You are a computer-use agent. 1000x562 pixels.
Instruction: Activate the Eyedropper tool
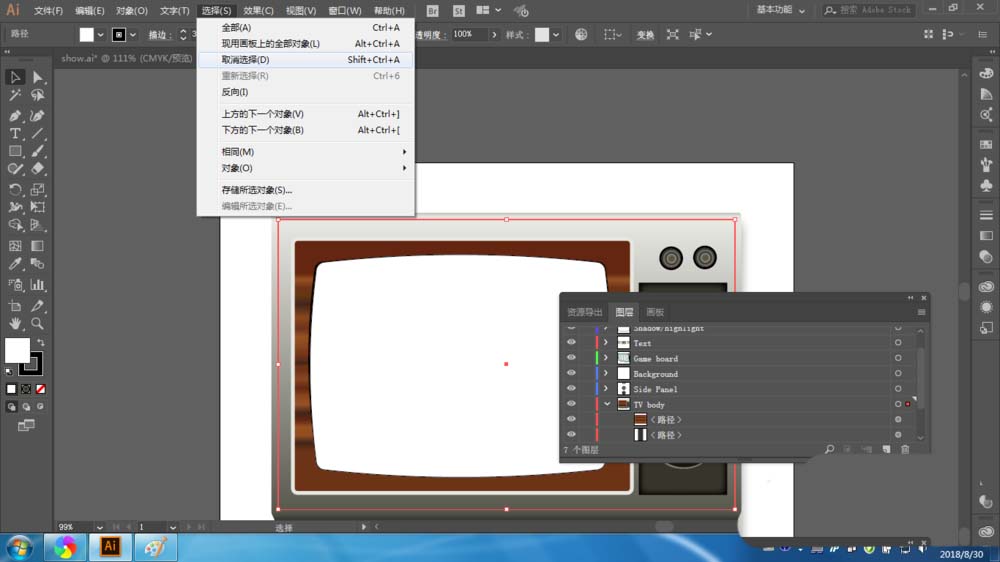pyautogui.click(x=15, y=264)
